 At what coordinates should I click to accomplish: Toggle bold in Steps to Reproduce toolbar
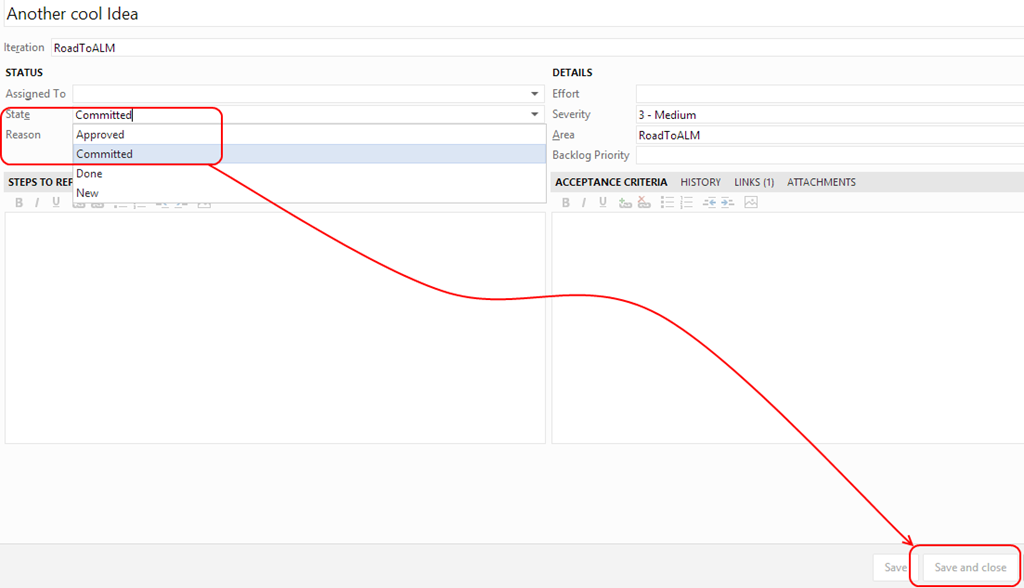tap(17, 202)
